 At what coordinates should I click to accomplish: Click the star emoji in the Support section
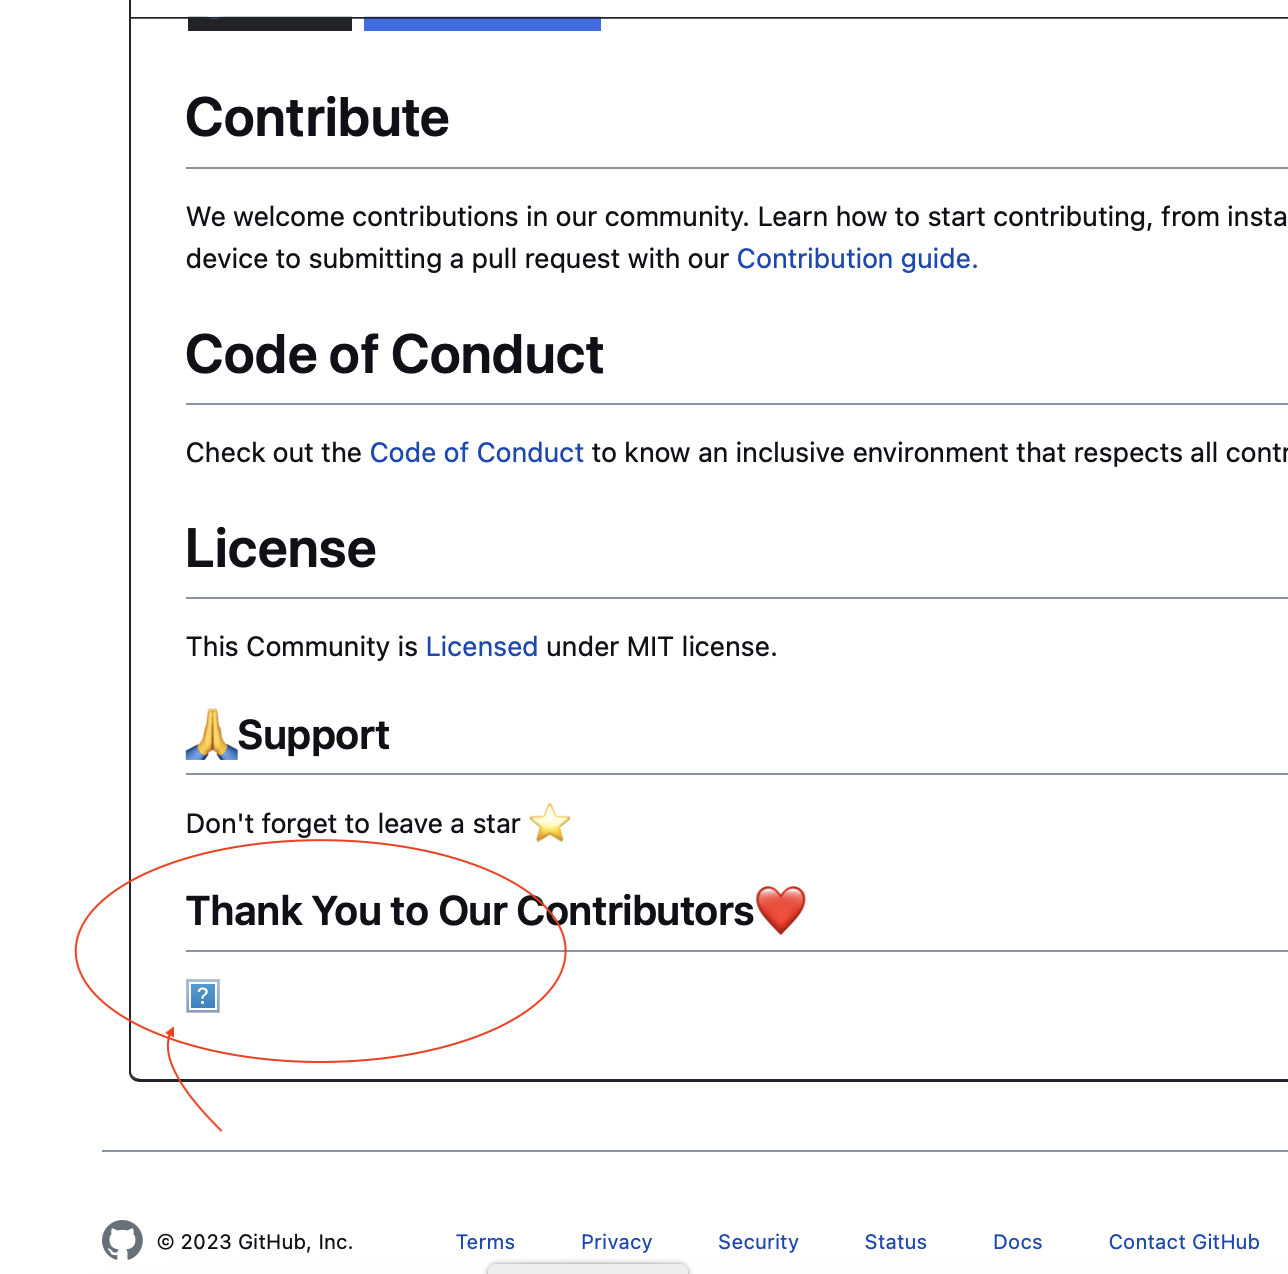548,823
